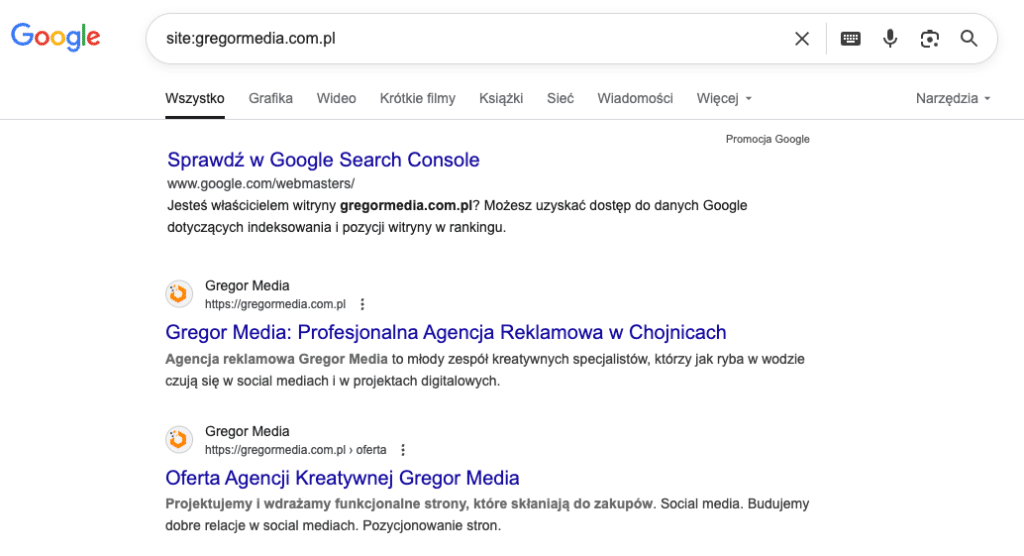The width and height of the screenshot is (1024, 556).
Task: Click the gregormedia.com.pl › oferta URL
Action: 295,450
